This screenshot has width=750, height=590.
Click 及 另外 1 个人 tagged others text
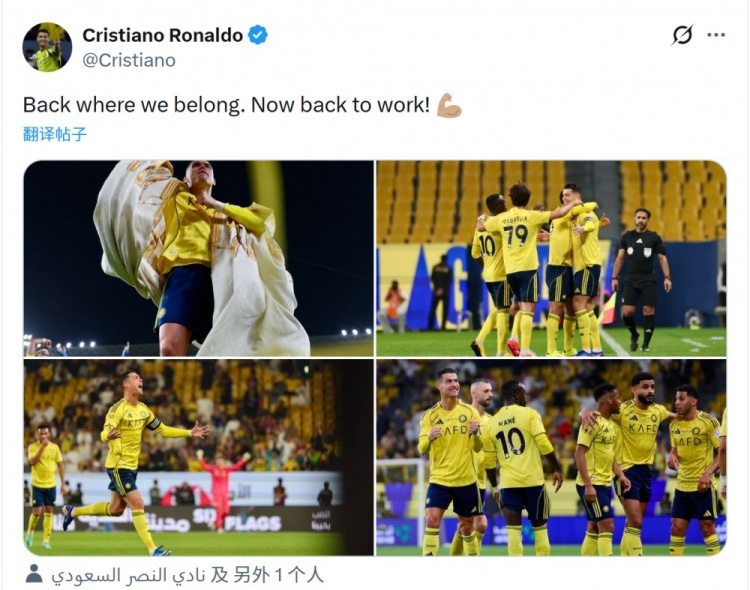[267, 575]
